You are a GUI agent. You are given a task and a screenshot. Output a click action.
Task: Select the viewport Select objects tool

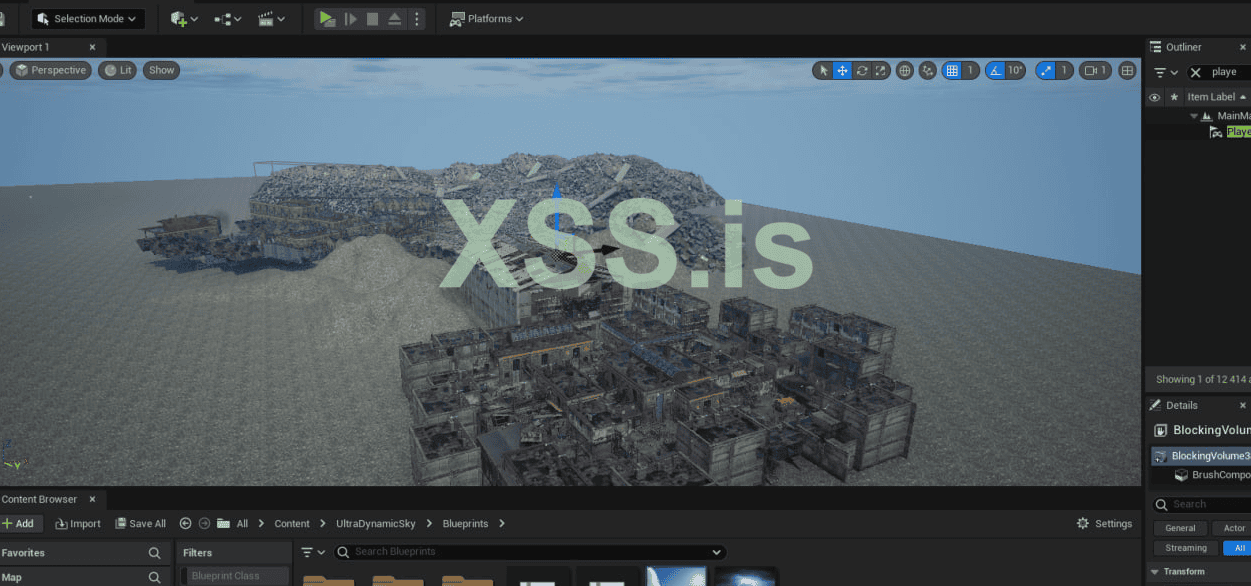tap(823, 70)
